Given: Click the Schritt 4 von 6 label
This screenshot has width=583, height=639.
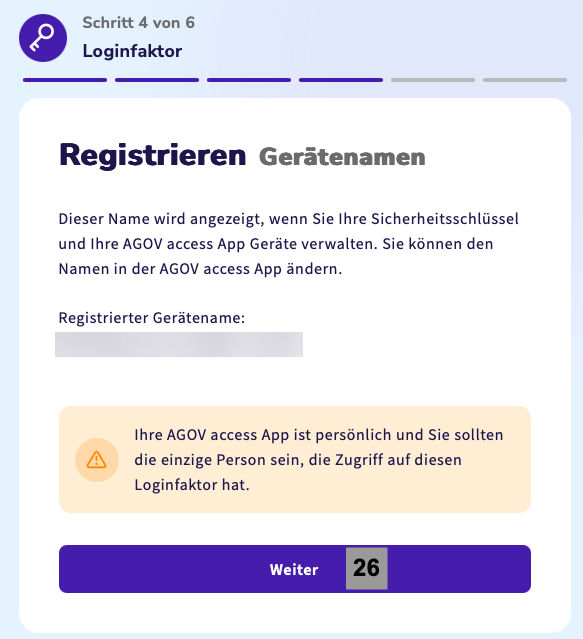Looking at the screenshot, I should (x=139, y=23).
